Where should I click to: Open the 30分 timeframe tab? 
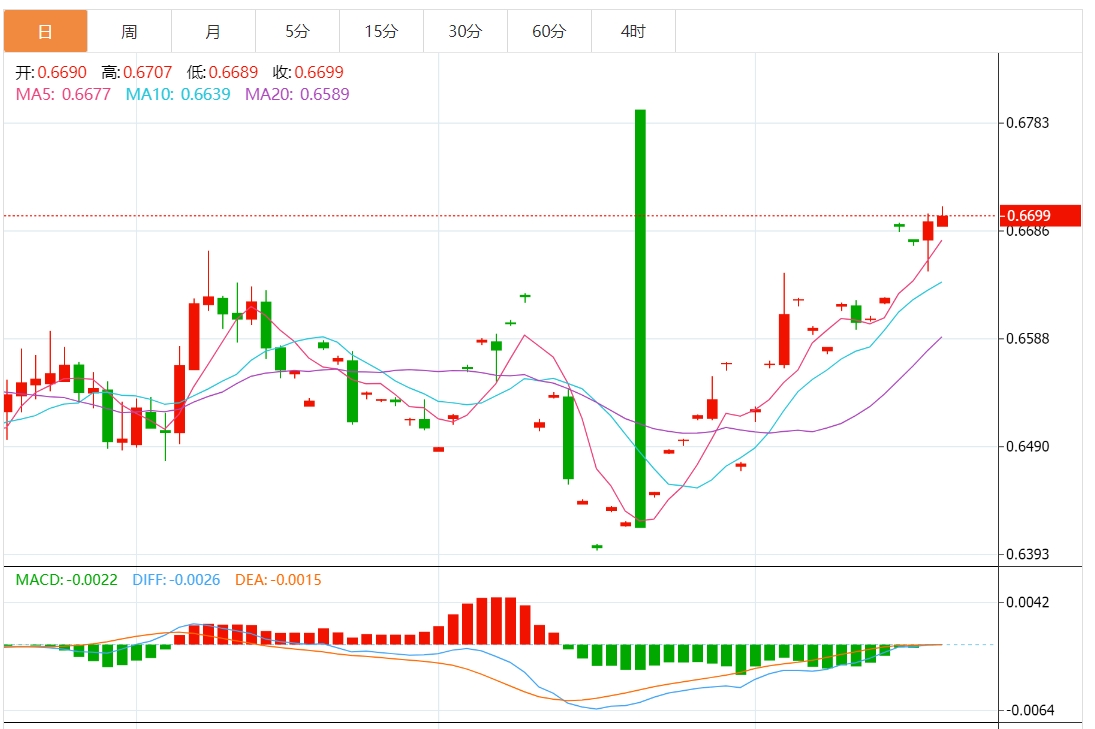pos(465,31)
